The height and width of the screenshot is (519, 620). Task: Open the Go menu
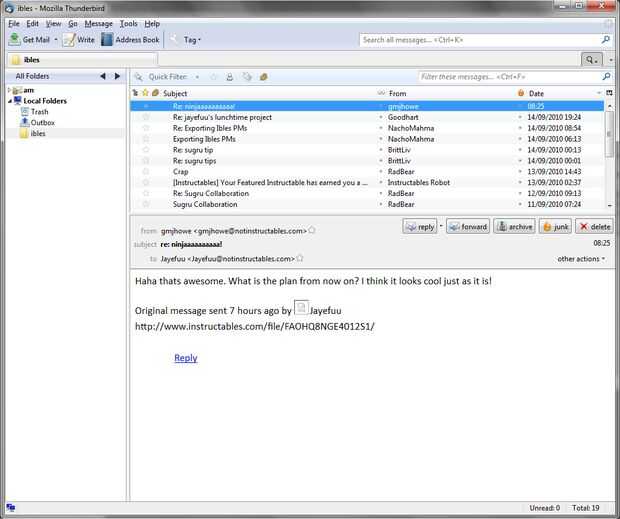pyautogui.click(x=73, y=24)
